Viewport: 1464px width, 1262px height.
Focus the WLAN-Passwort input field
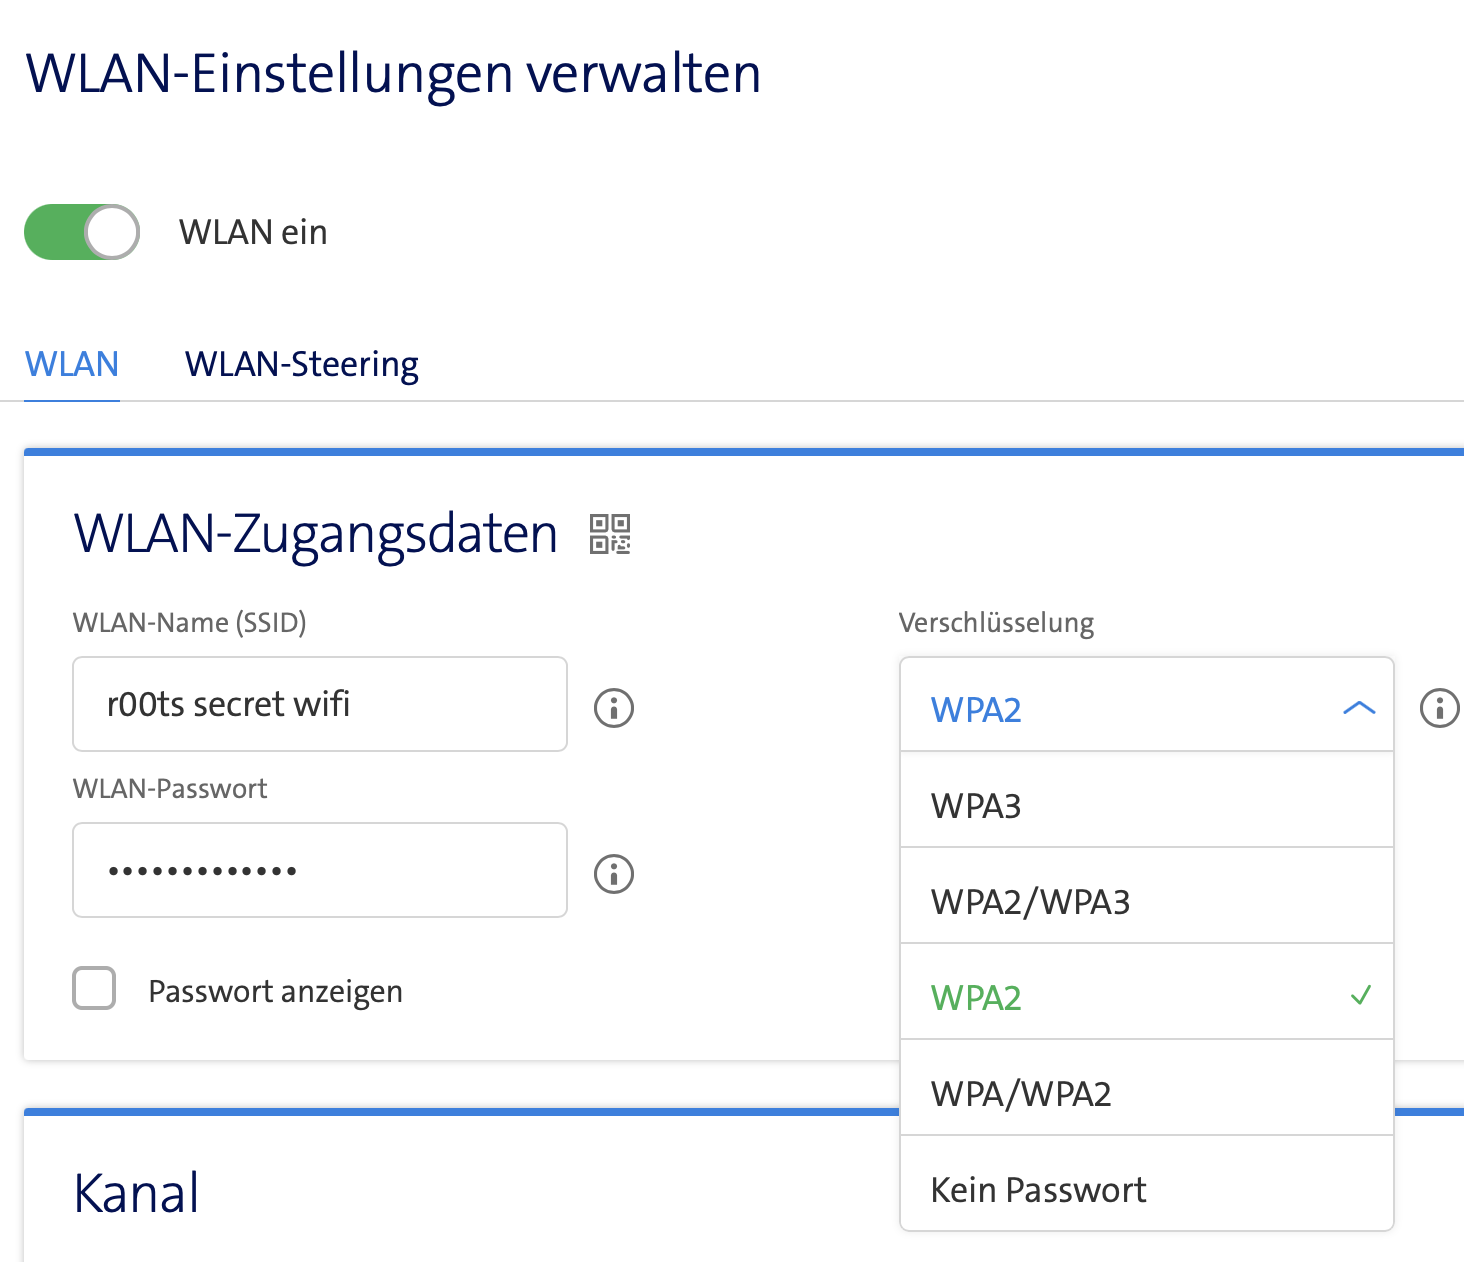320,870
